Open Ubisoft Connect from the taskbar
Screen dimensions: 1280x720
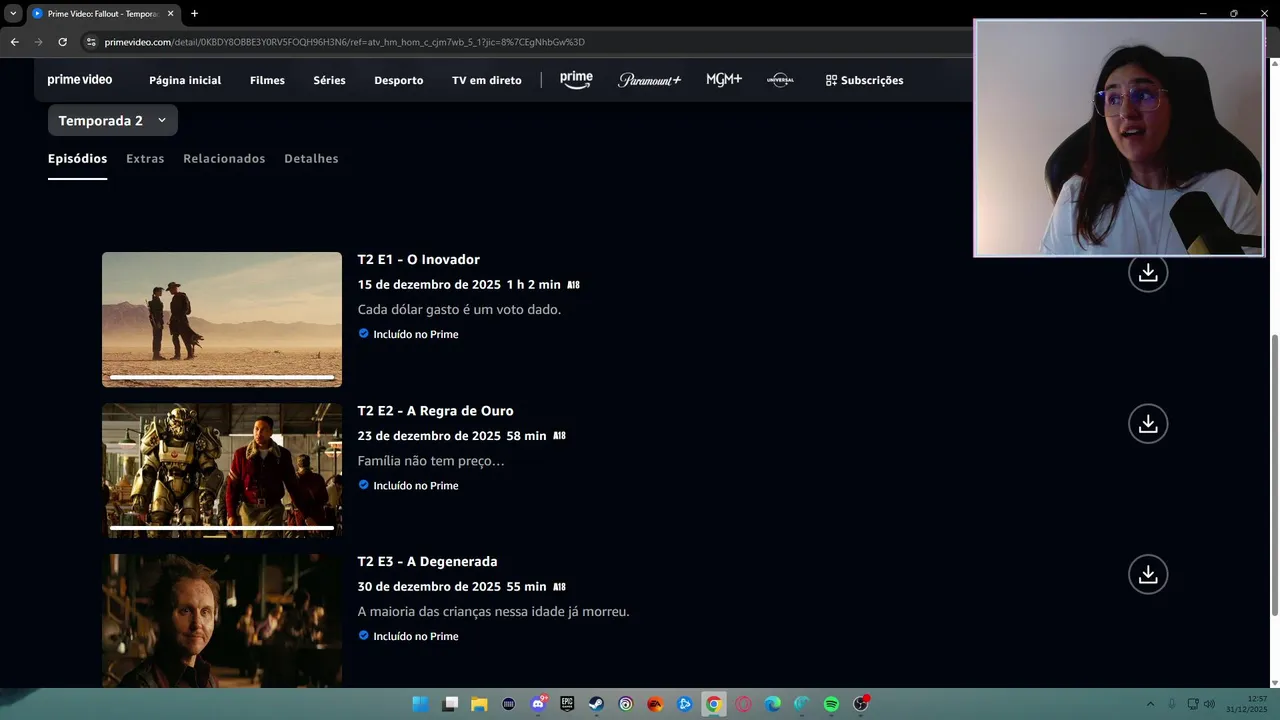point(626,704)
